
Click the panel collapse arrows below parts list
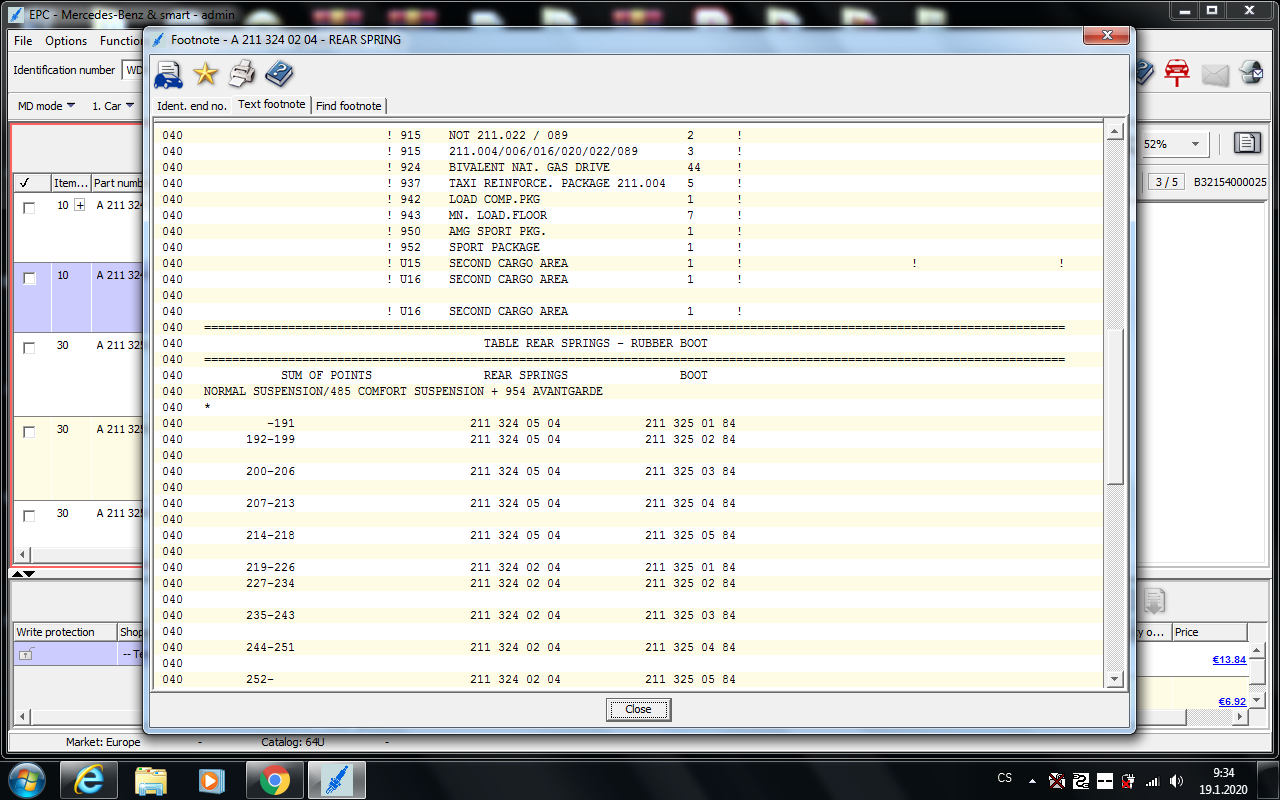(23, 574)
